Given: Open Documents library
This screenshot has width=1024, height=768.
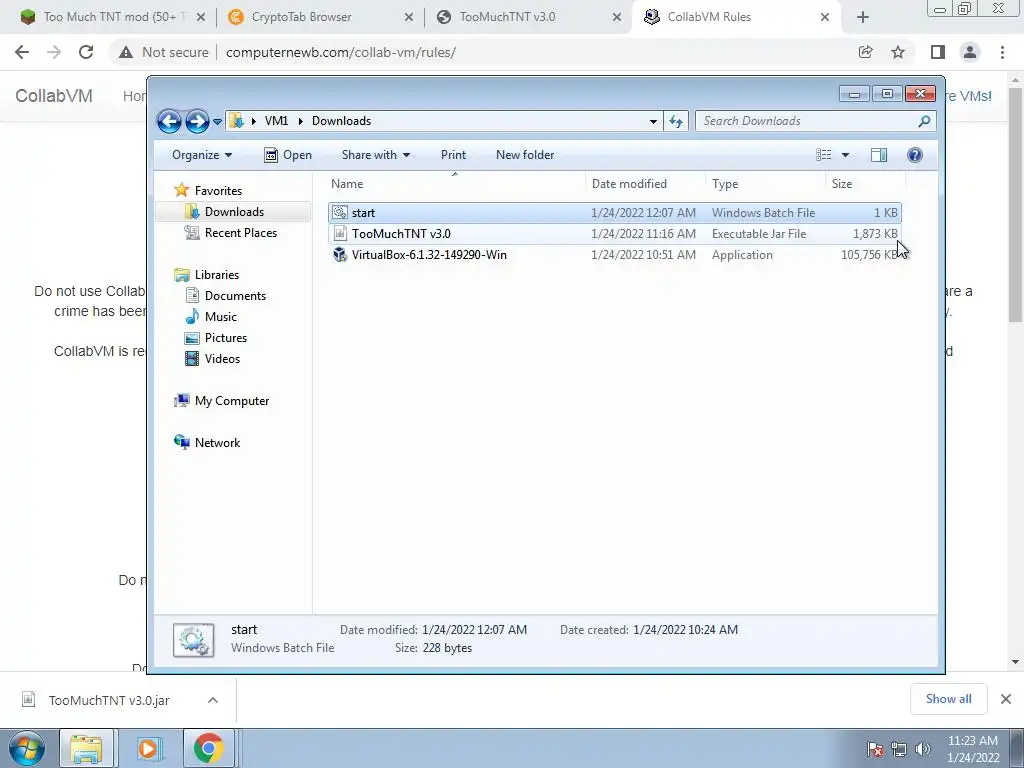Looking at the screenshot, I should click(x=235, y=296).
